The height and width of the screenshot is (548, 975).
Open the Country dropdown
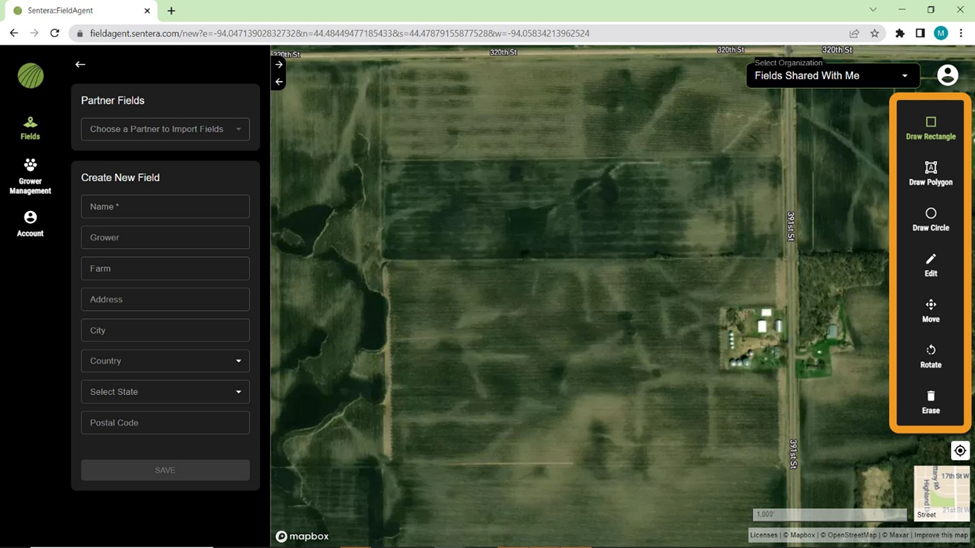pos(165,361)
